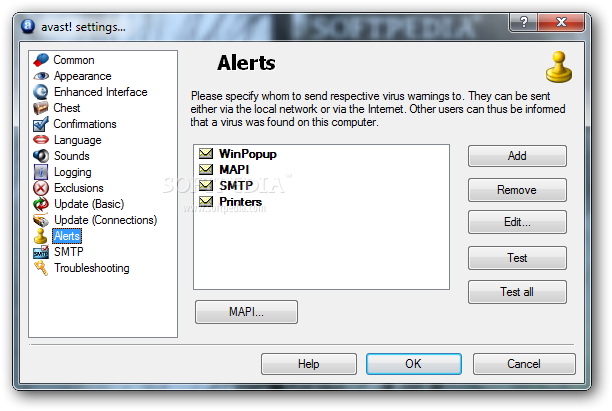Click the avast! logo in title bar

coord(28,26)
